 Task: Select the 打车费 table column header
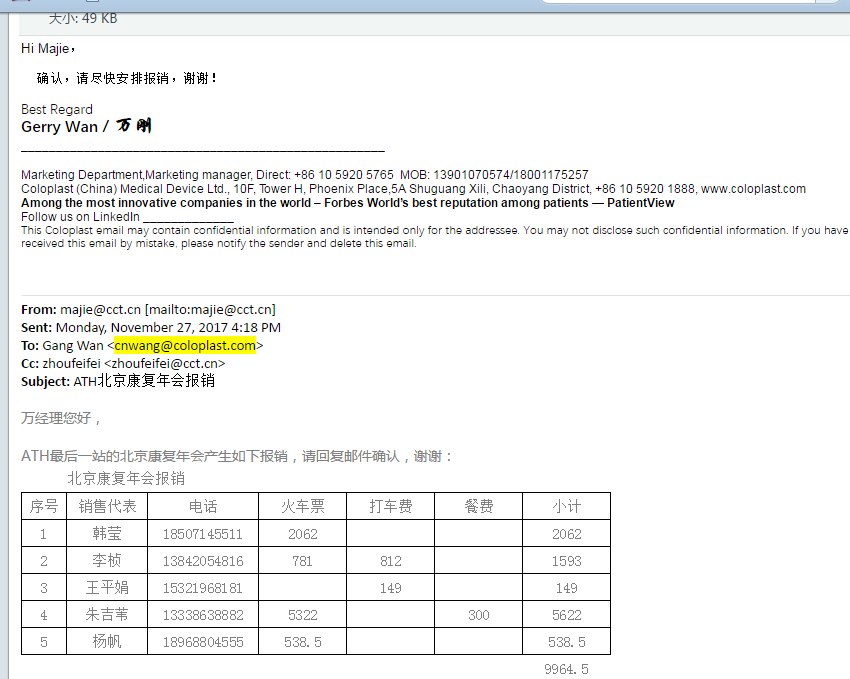(390, 506)
